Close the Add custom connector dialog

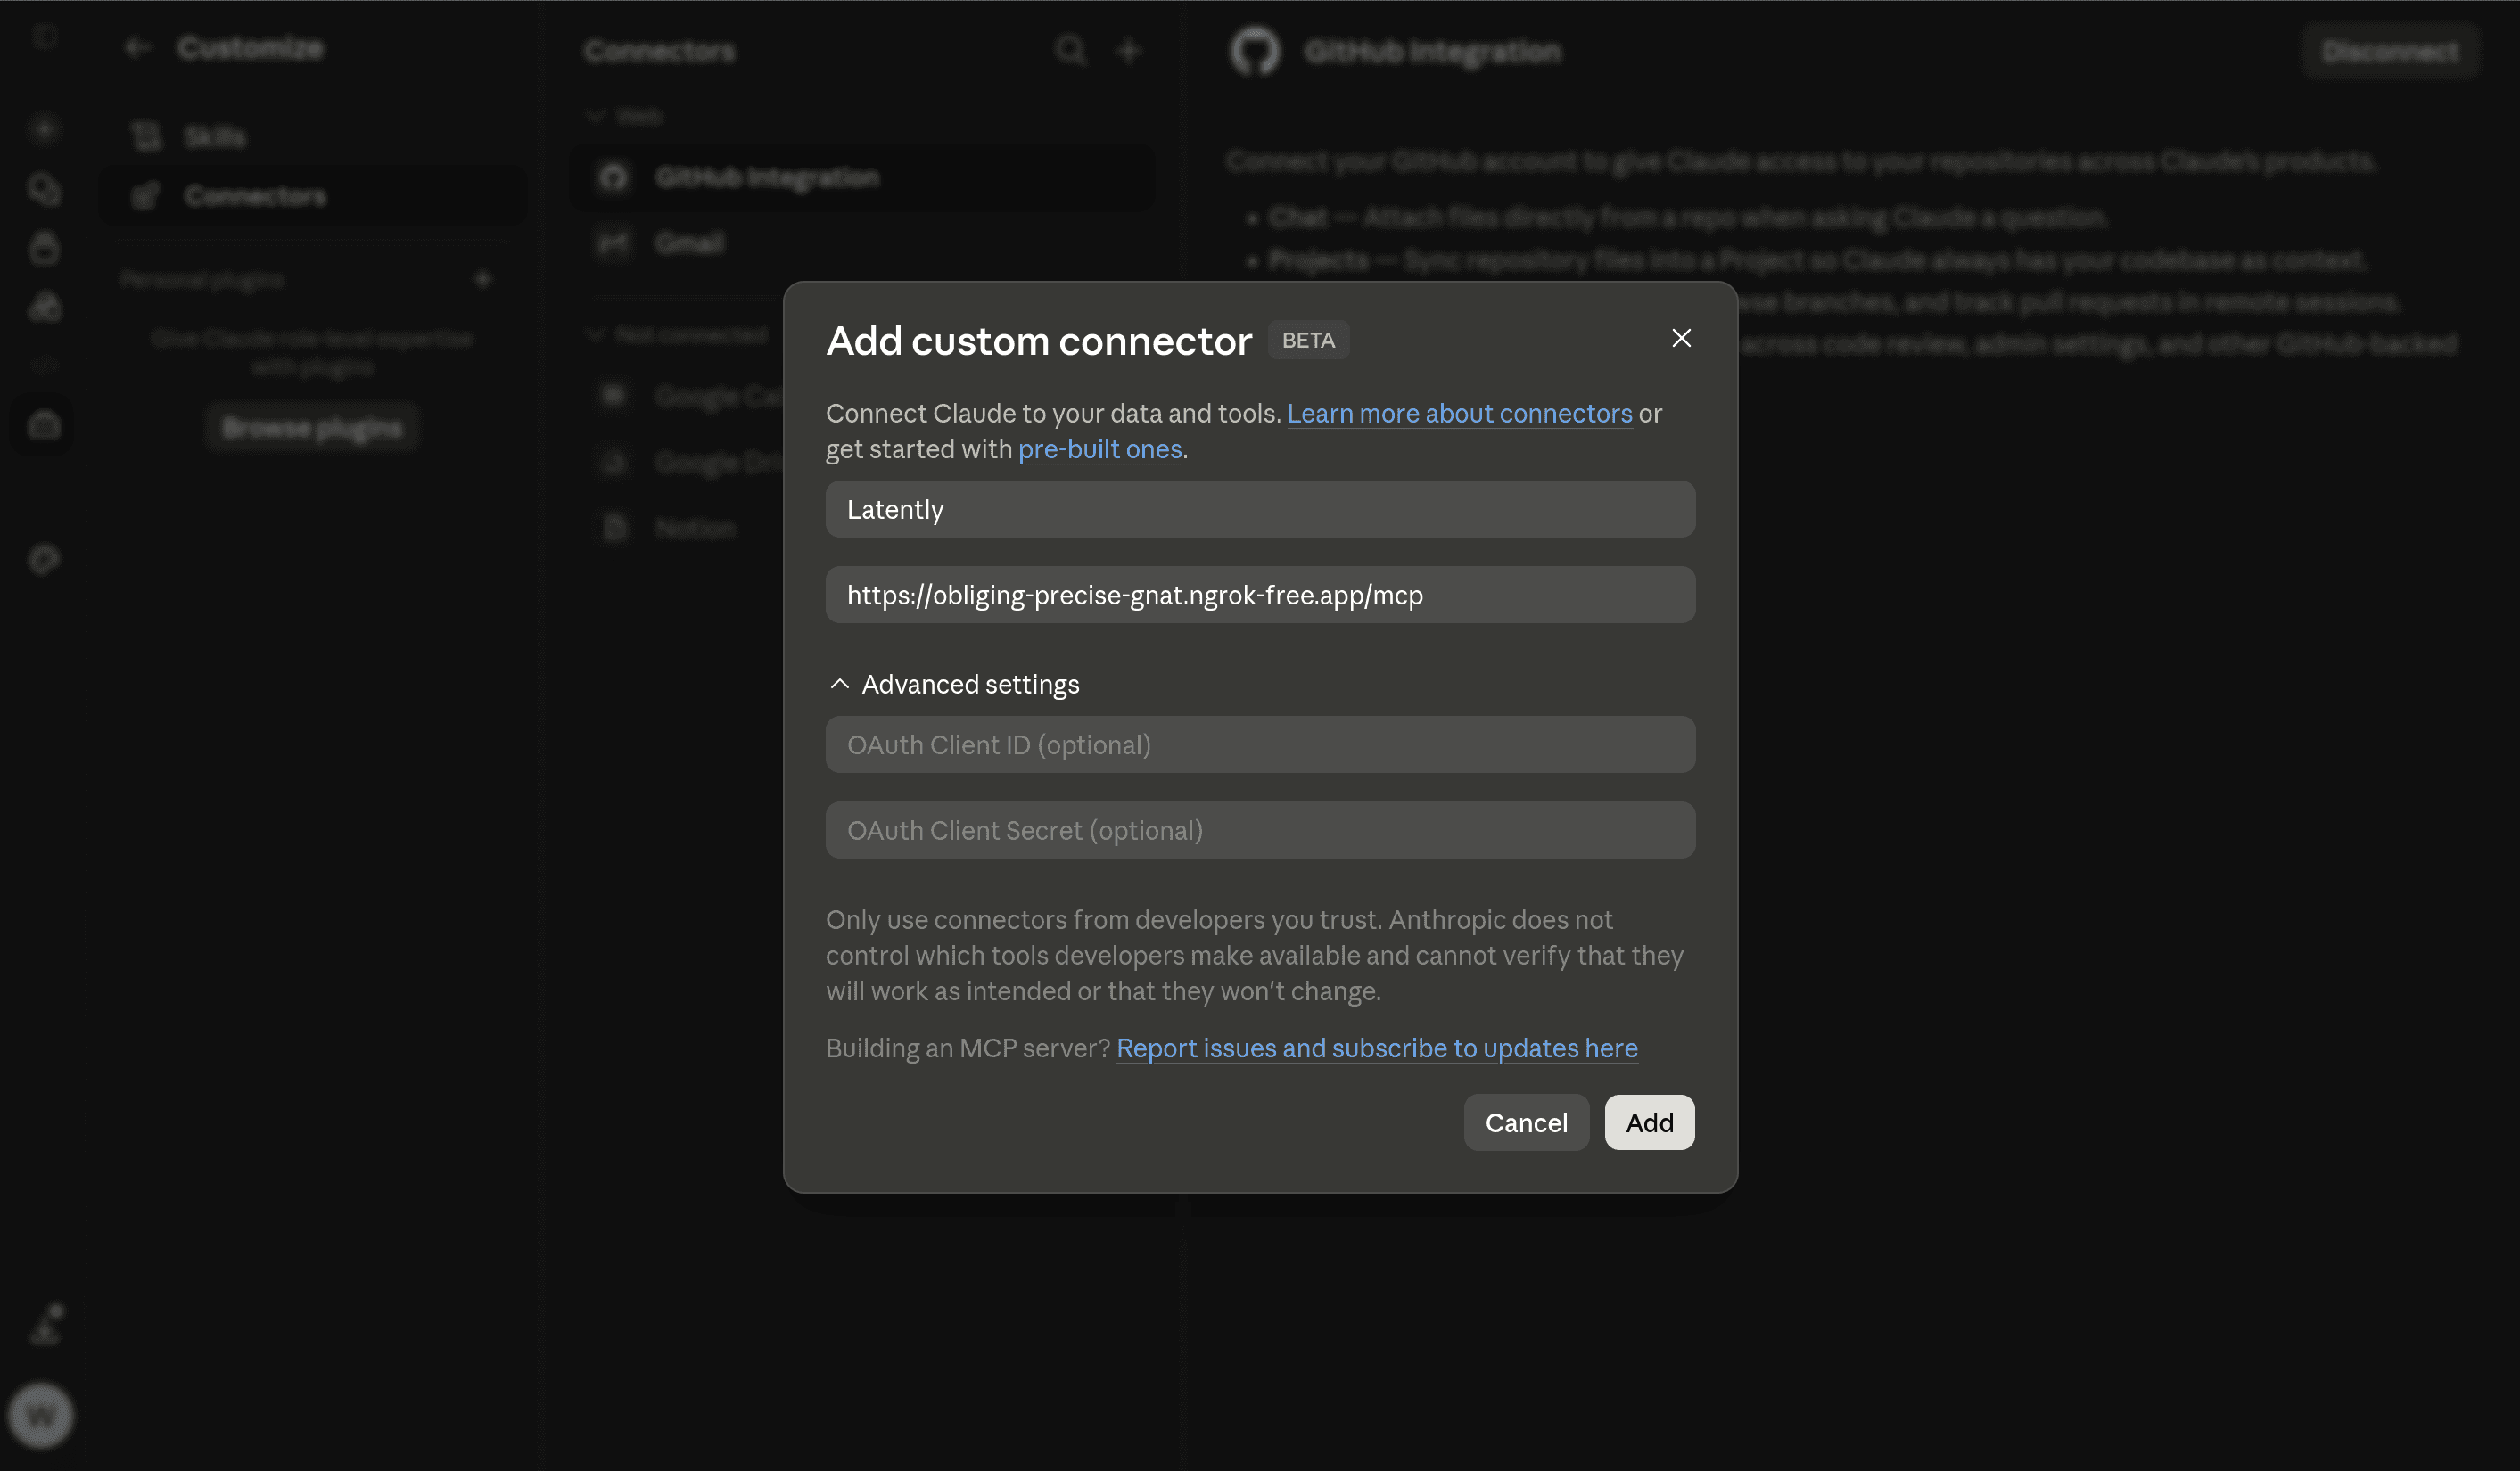(1681, 338)
